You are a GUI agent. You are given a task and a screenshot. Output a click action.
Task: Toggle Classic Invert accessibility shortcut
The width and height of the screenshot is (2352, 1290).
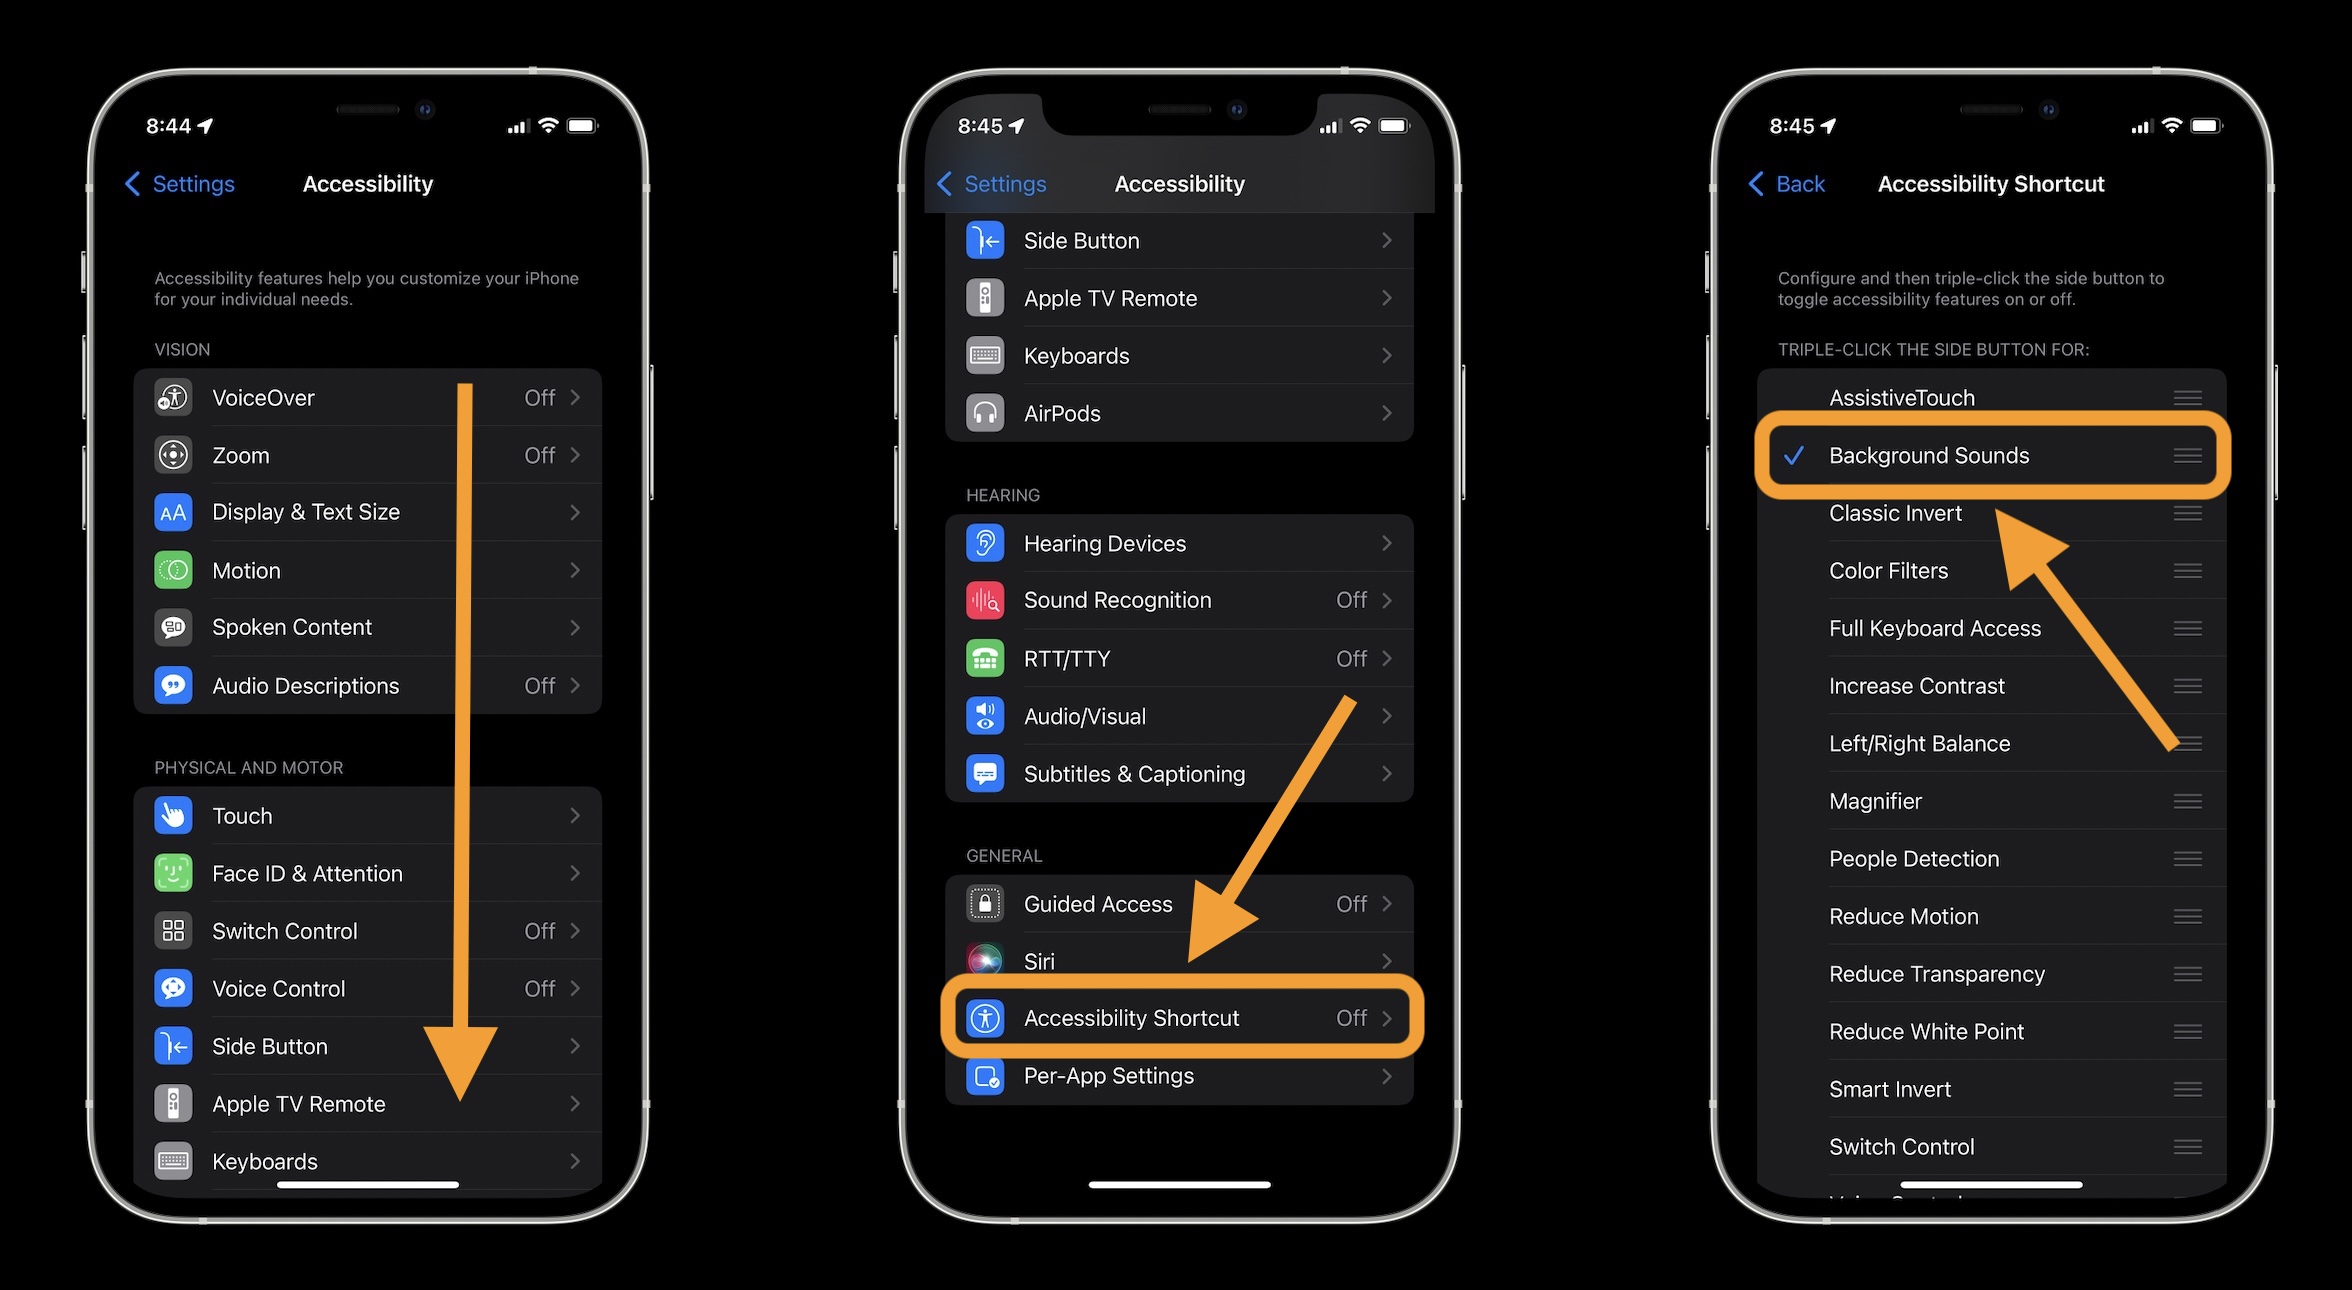[x=1895, y=512]
